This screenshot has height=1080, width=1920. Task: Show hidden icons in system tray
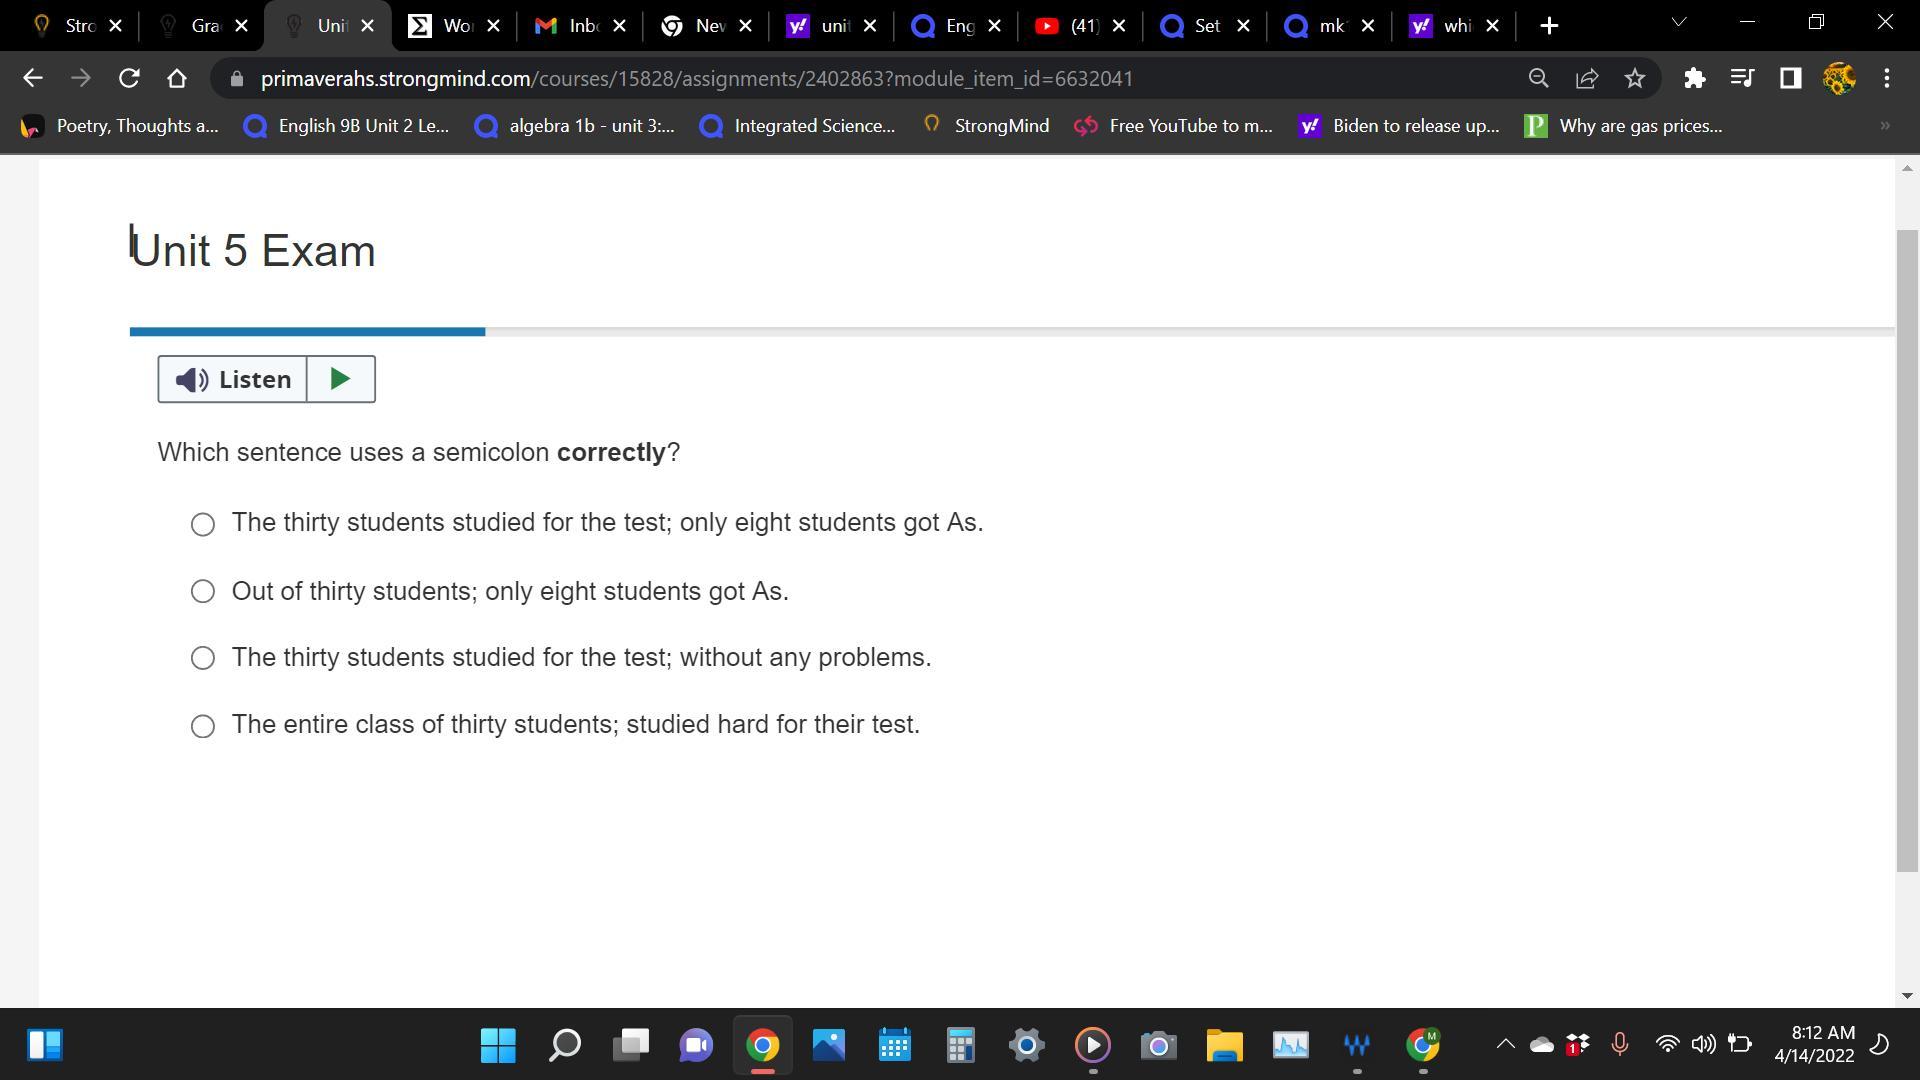click(x=1504, y=1045)
